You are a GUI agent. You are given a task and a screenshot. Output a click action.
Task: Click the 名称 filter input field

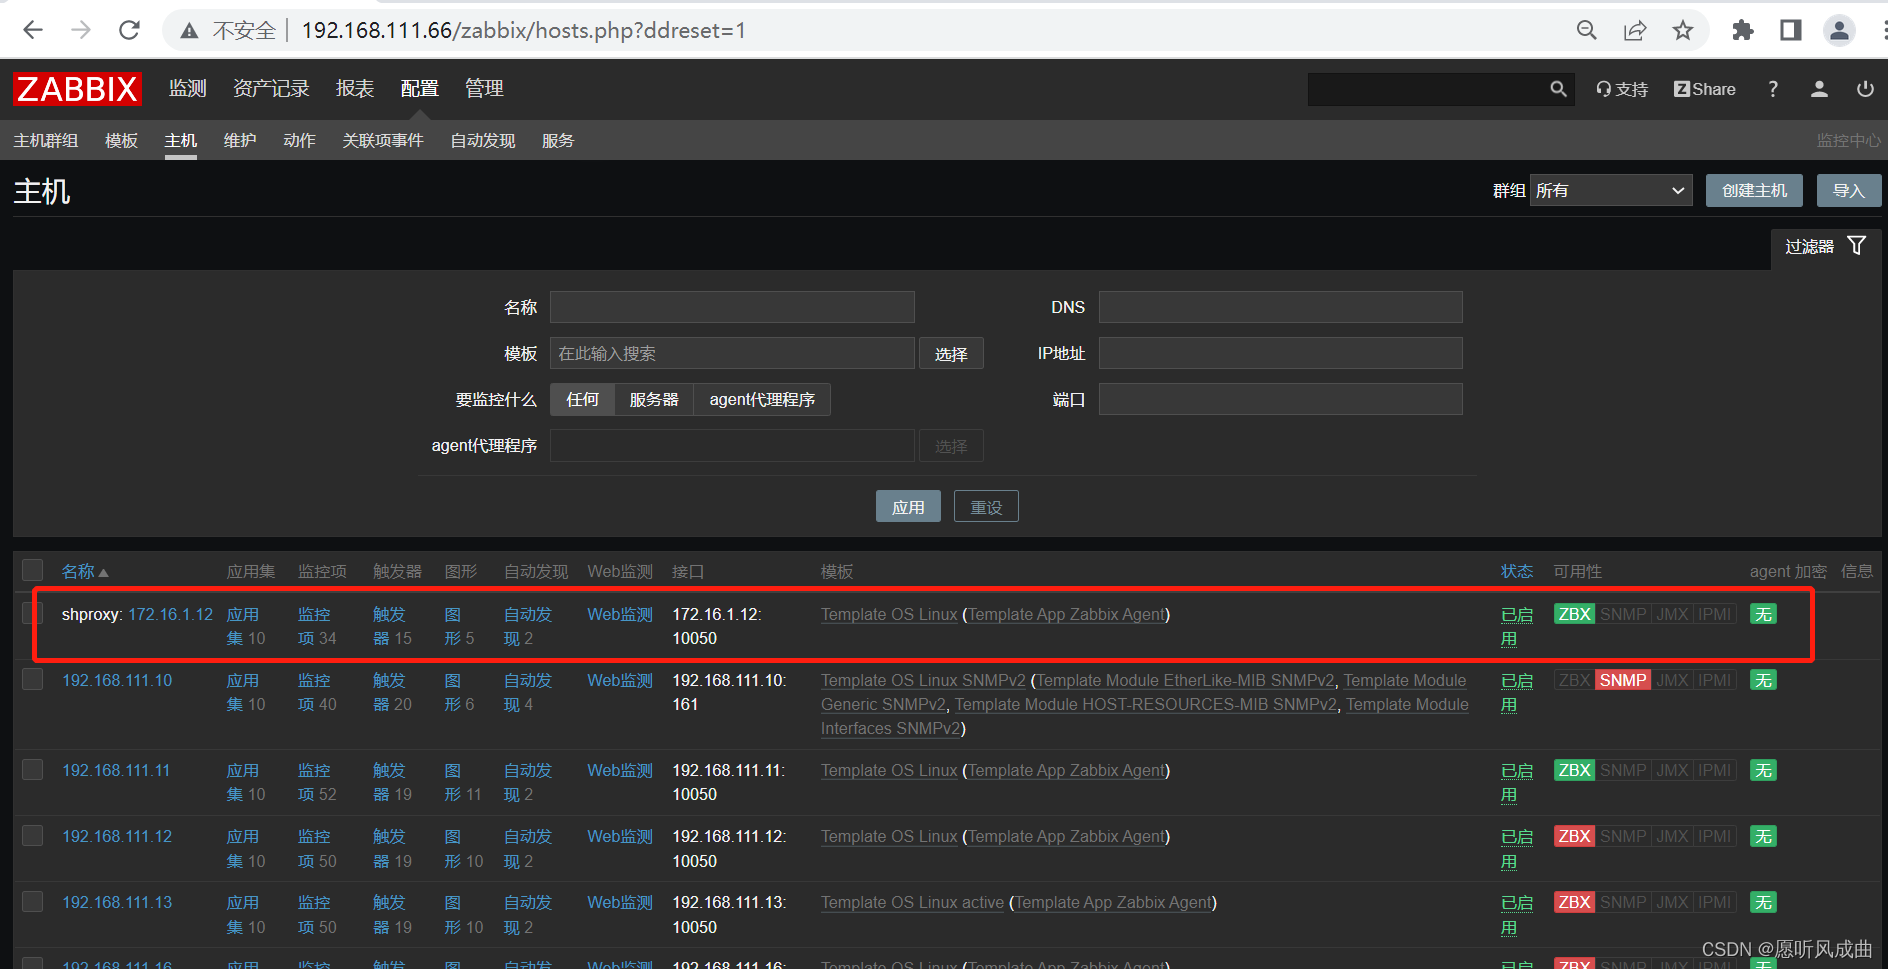click(x=732, y=307)
